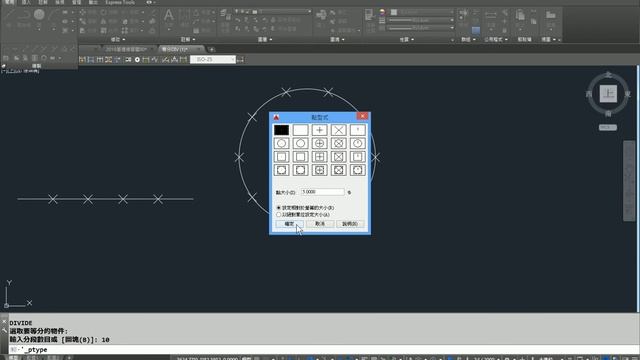Click the Match Properties ribbon icon
Image resolution: width=640 pixels, height=360 pixels.
point(369,15)
